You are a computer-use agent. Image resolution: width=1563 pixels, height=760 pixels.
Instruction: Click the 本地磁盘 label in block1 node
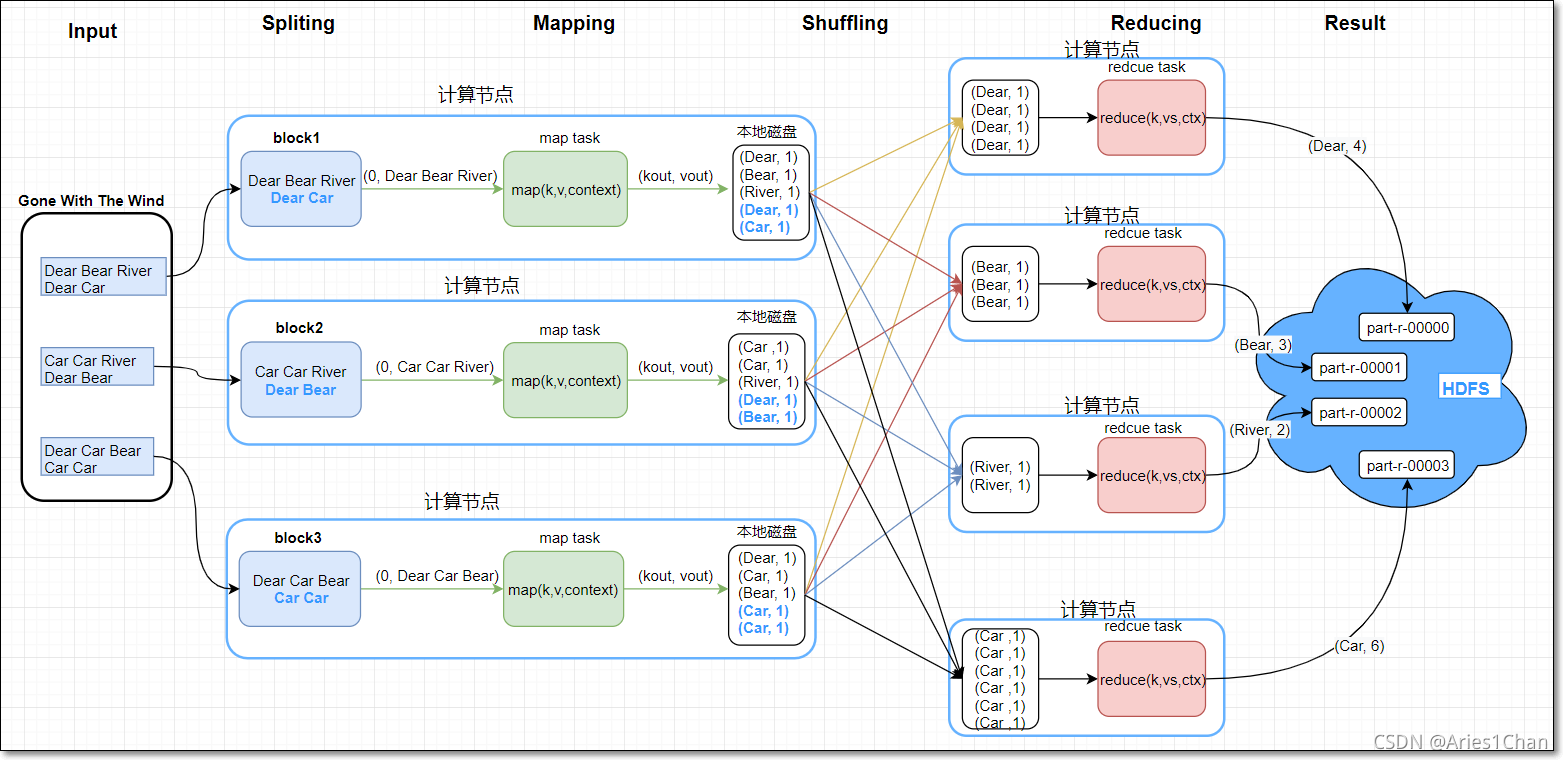pyautogui.click(x=767, y=131)
